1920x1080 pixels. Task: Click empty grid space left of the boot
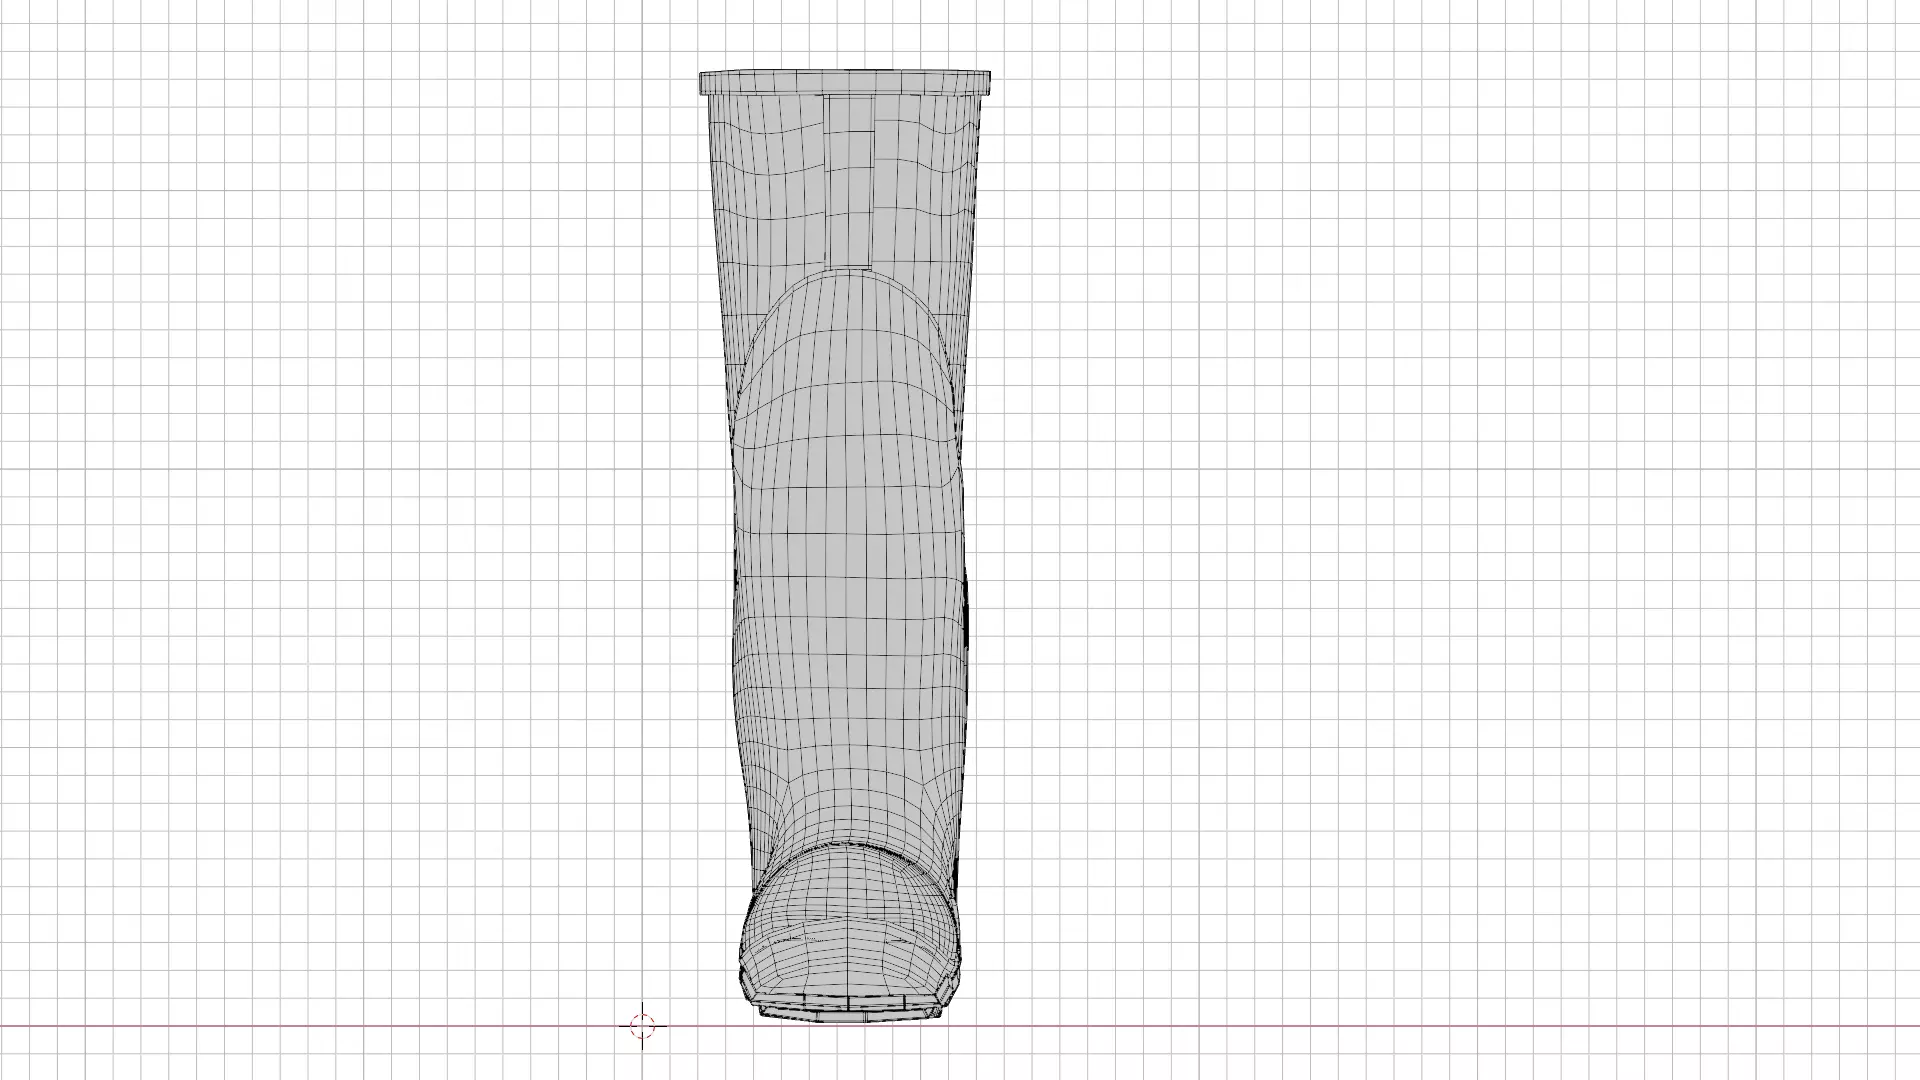tap(350, 500)
